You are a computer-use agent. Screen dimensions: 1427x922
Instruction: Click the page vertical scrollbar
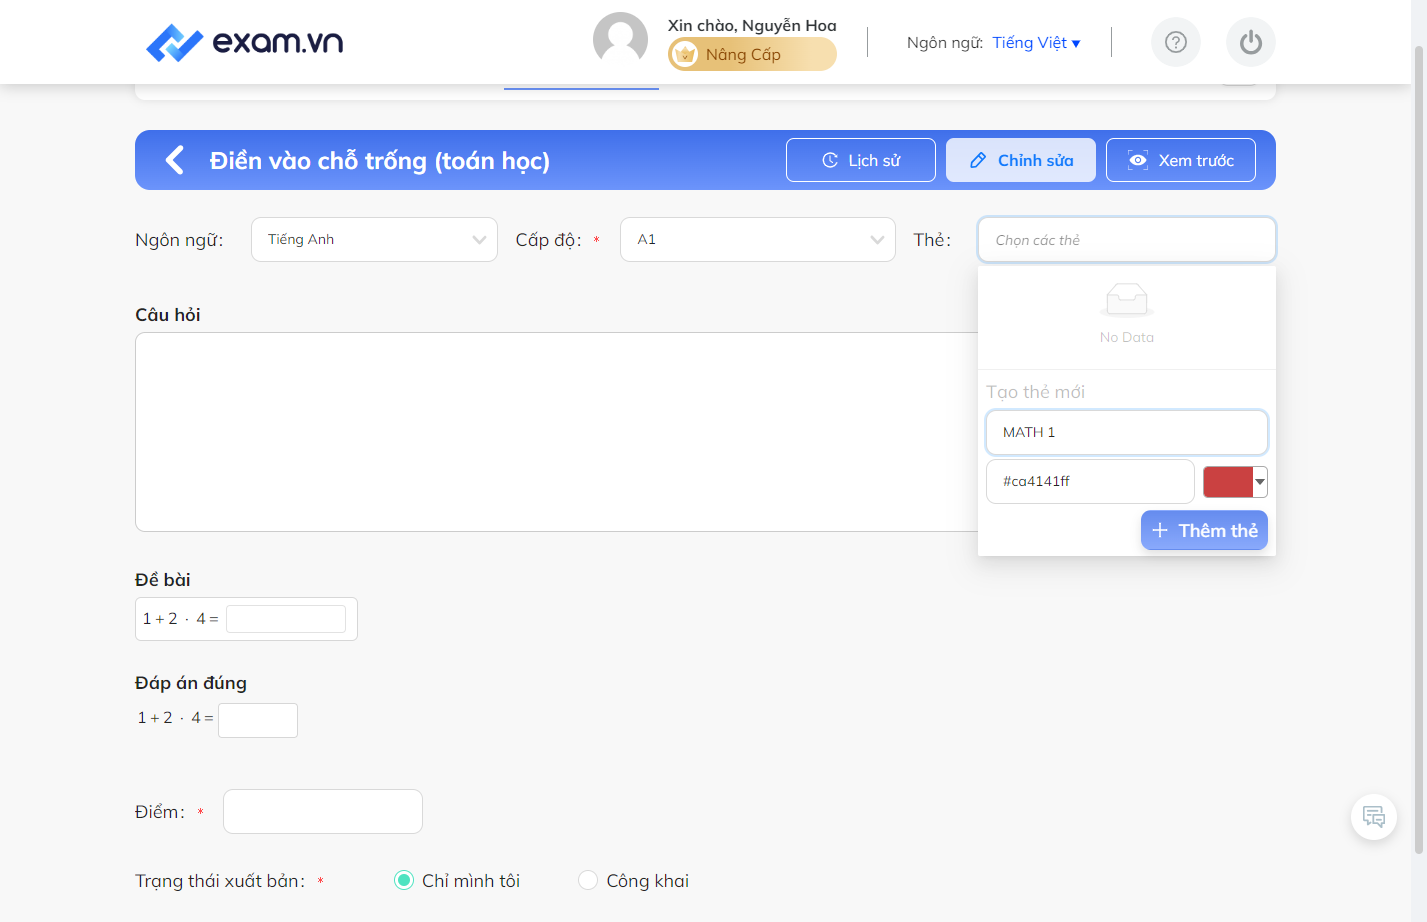1418,450
